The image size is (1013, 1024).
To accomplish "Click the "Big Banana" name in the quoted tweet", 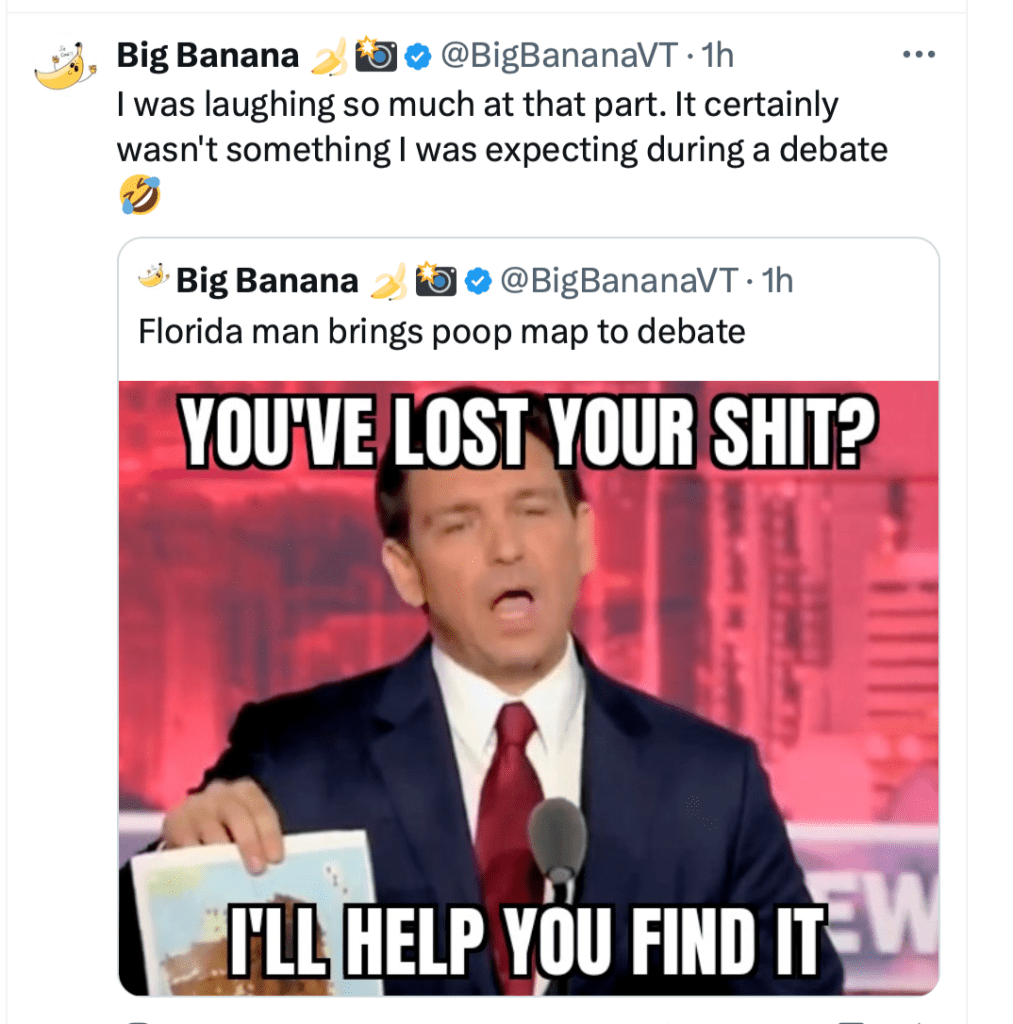I will [267, 282].
